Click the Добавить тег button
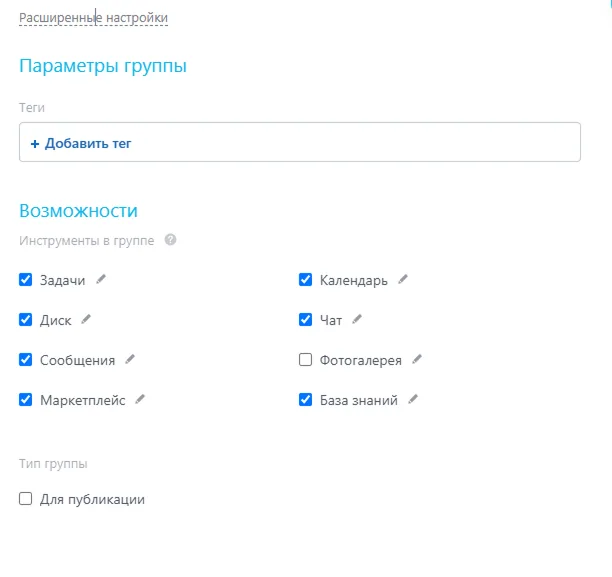Viewport: 612px width, 577px height. (x=81, y=143)
